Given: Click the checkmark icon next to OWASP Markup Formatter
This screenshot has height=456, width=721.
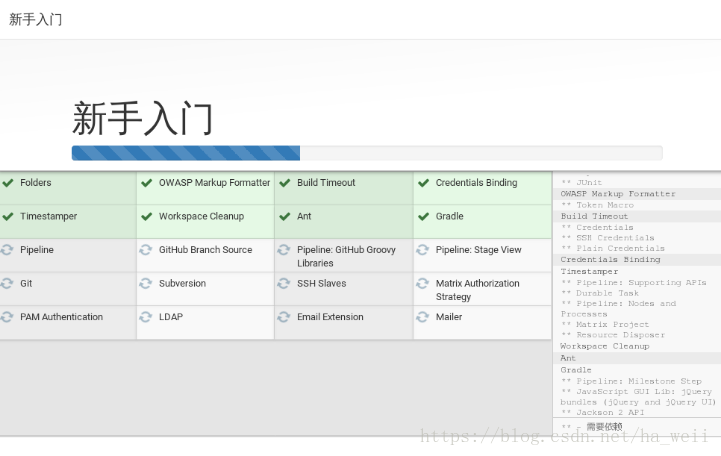Looking at the screenshot, I should 147,183.
